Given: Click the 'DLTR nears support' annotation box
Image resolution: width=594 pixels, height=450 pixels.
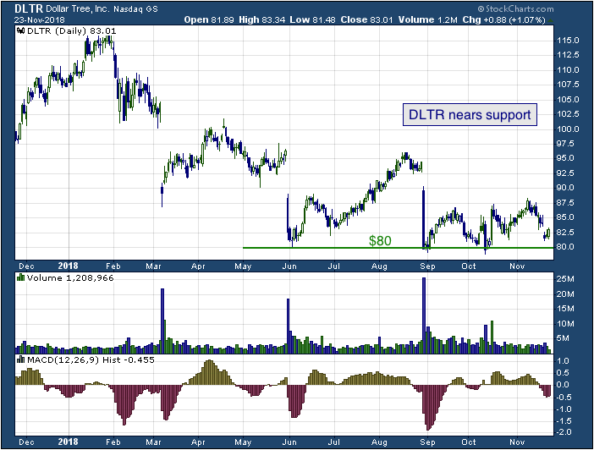Looking at the screenshot, I should (x=470, y=114).
